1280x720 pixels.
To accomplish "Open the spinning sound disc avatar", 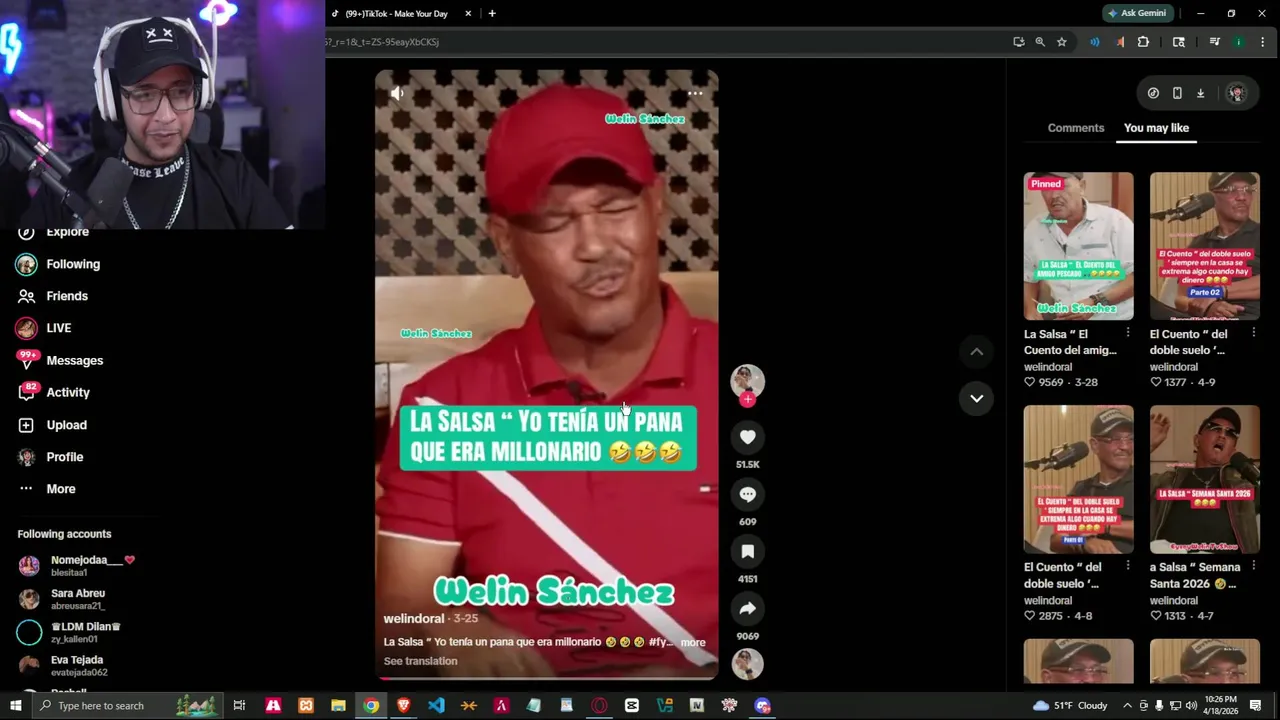I will coord(747,664).
